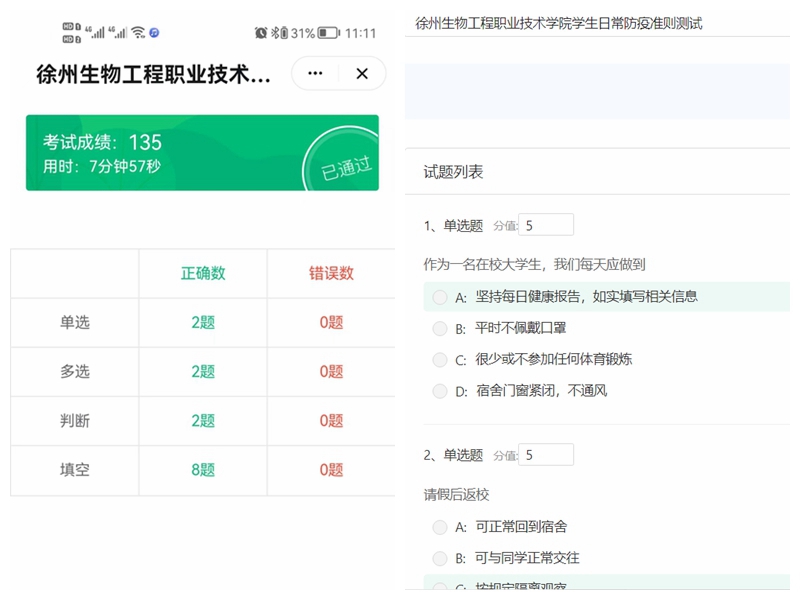Open the three-dots more options menu
Image resolution: width=800 pixels, height=600 pixels.
coord(315,73)
